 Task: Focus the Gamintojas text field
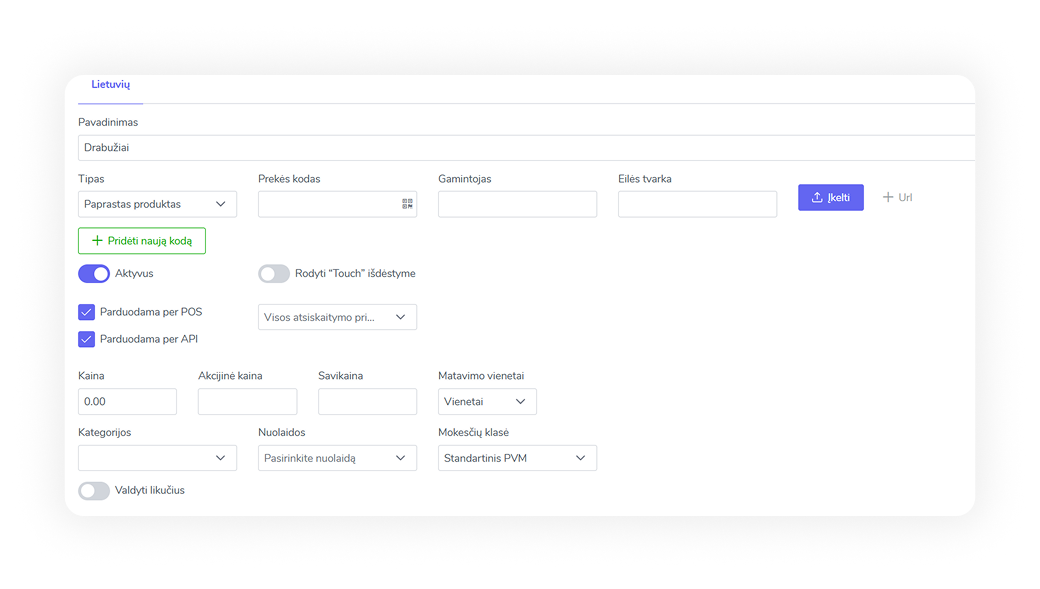click(x=517, y=204)
